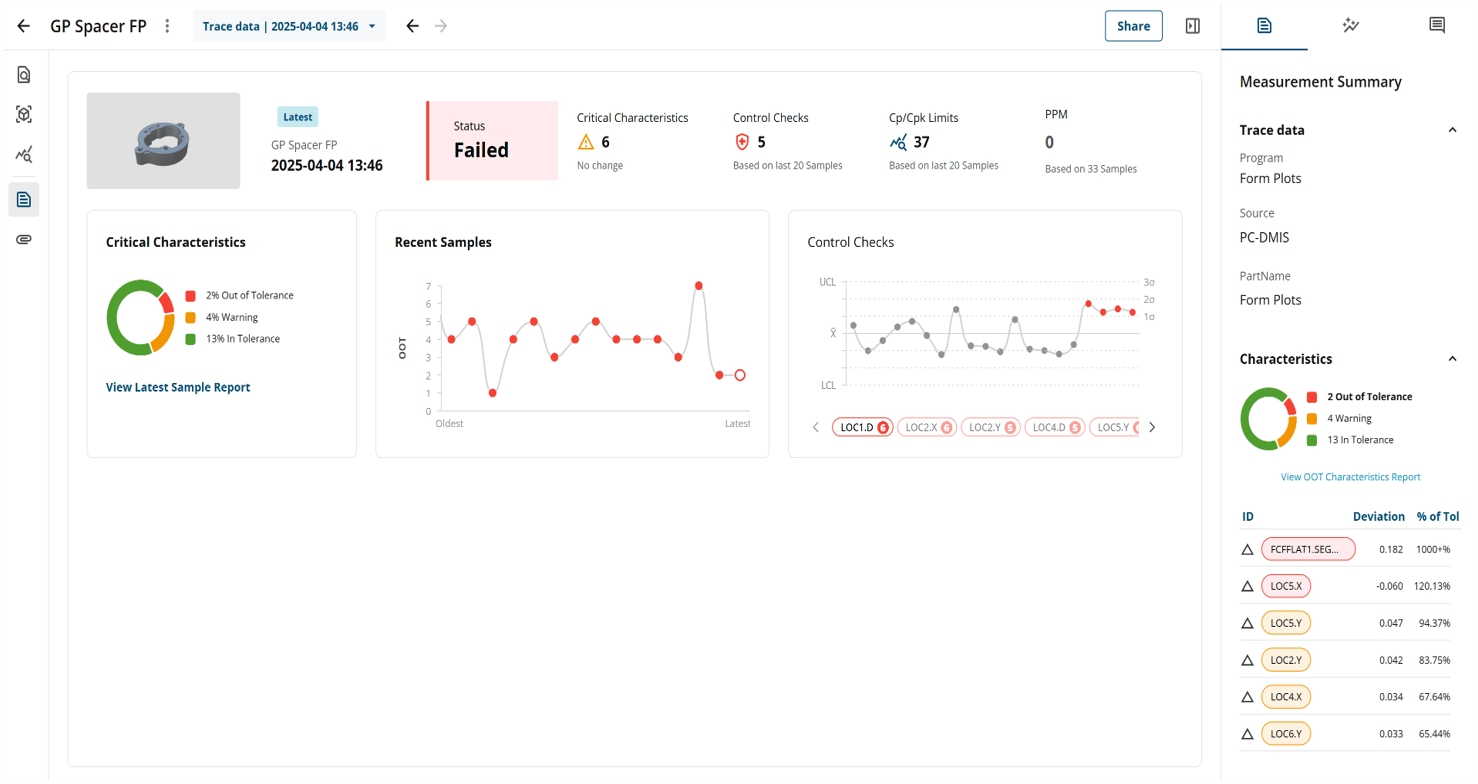1478x784 pixels.
Task: Open the LOC4.X characteristic chip
Action: click(x=1286, y=697)
